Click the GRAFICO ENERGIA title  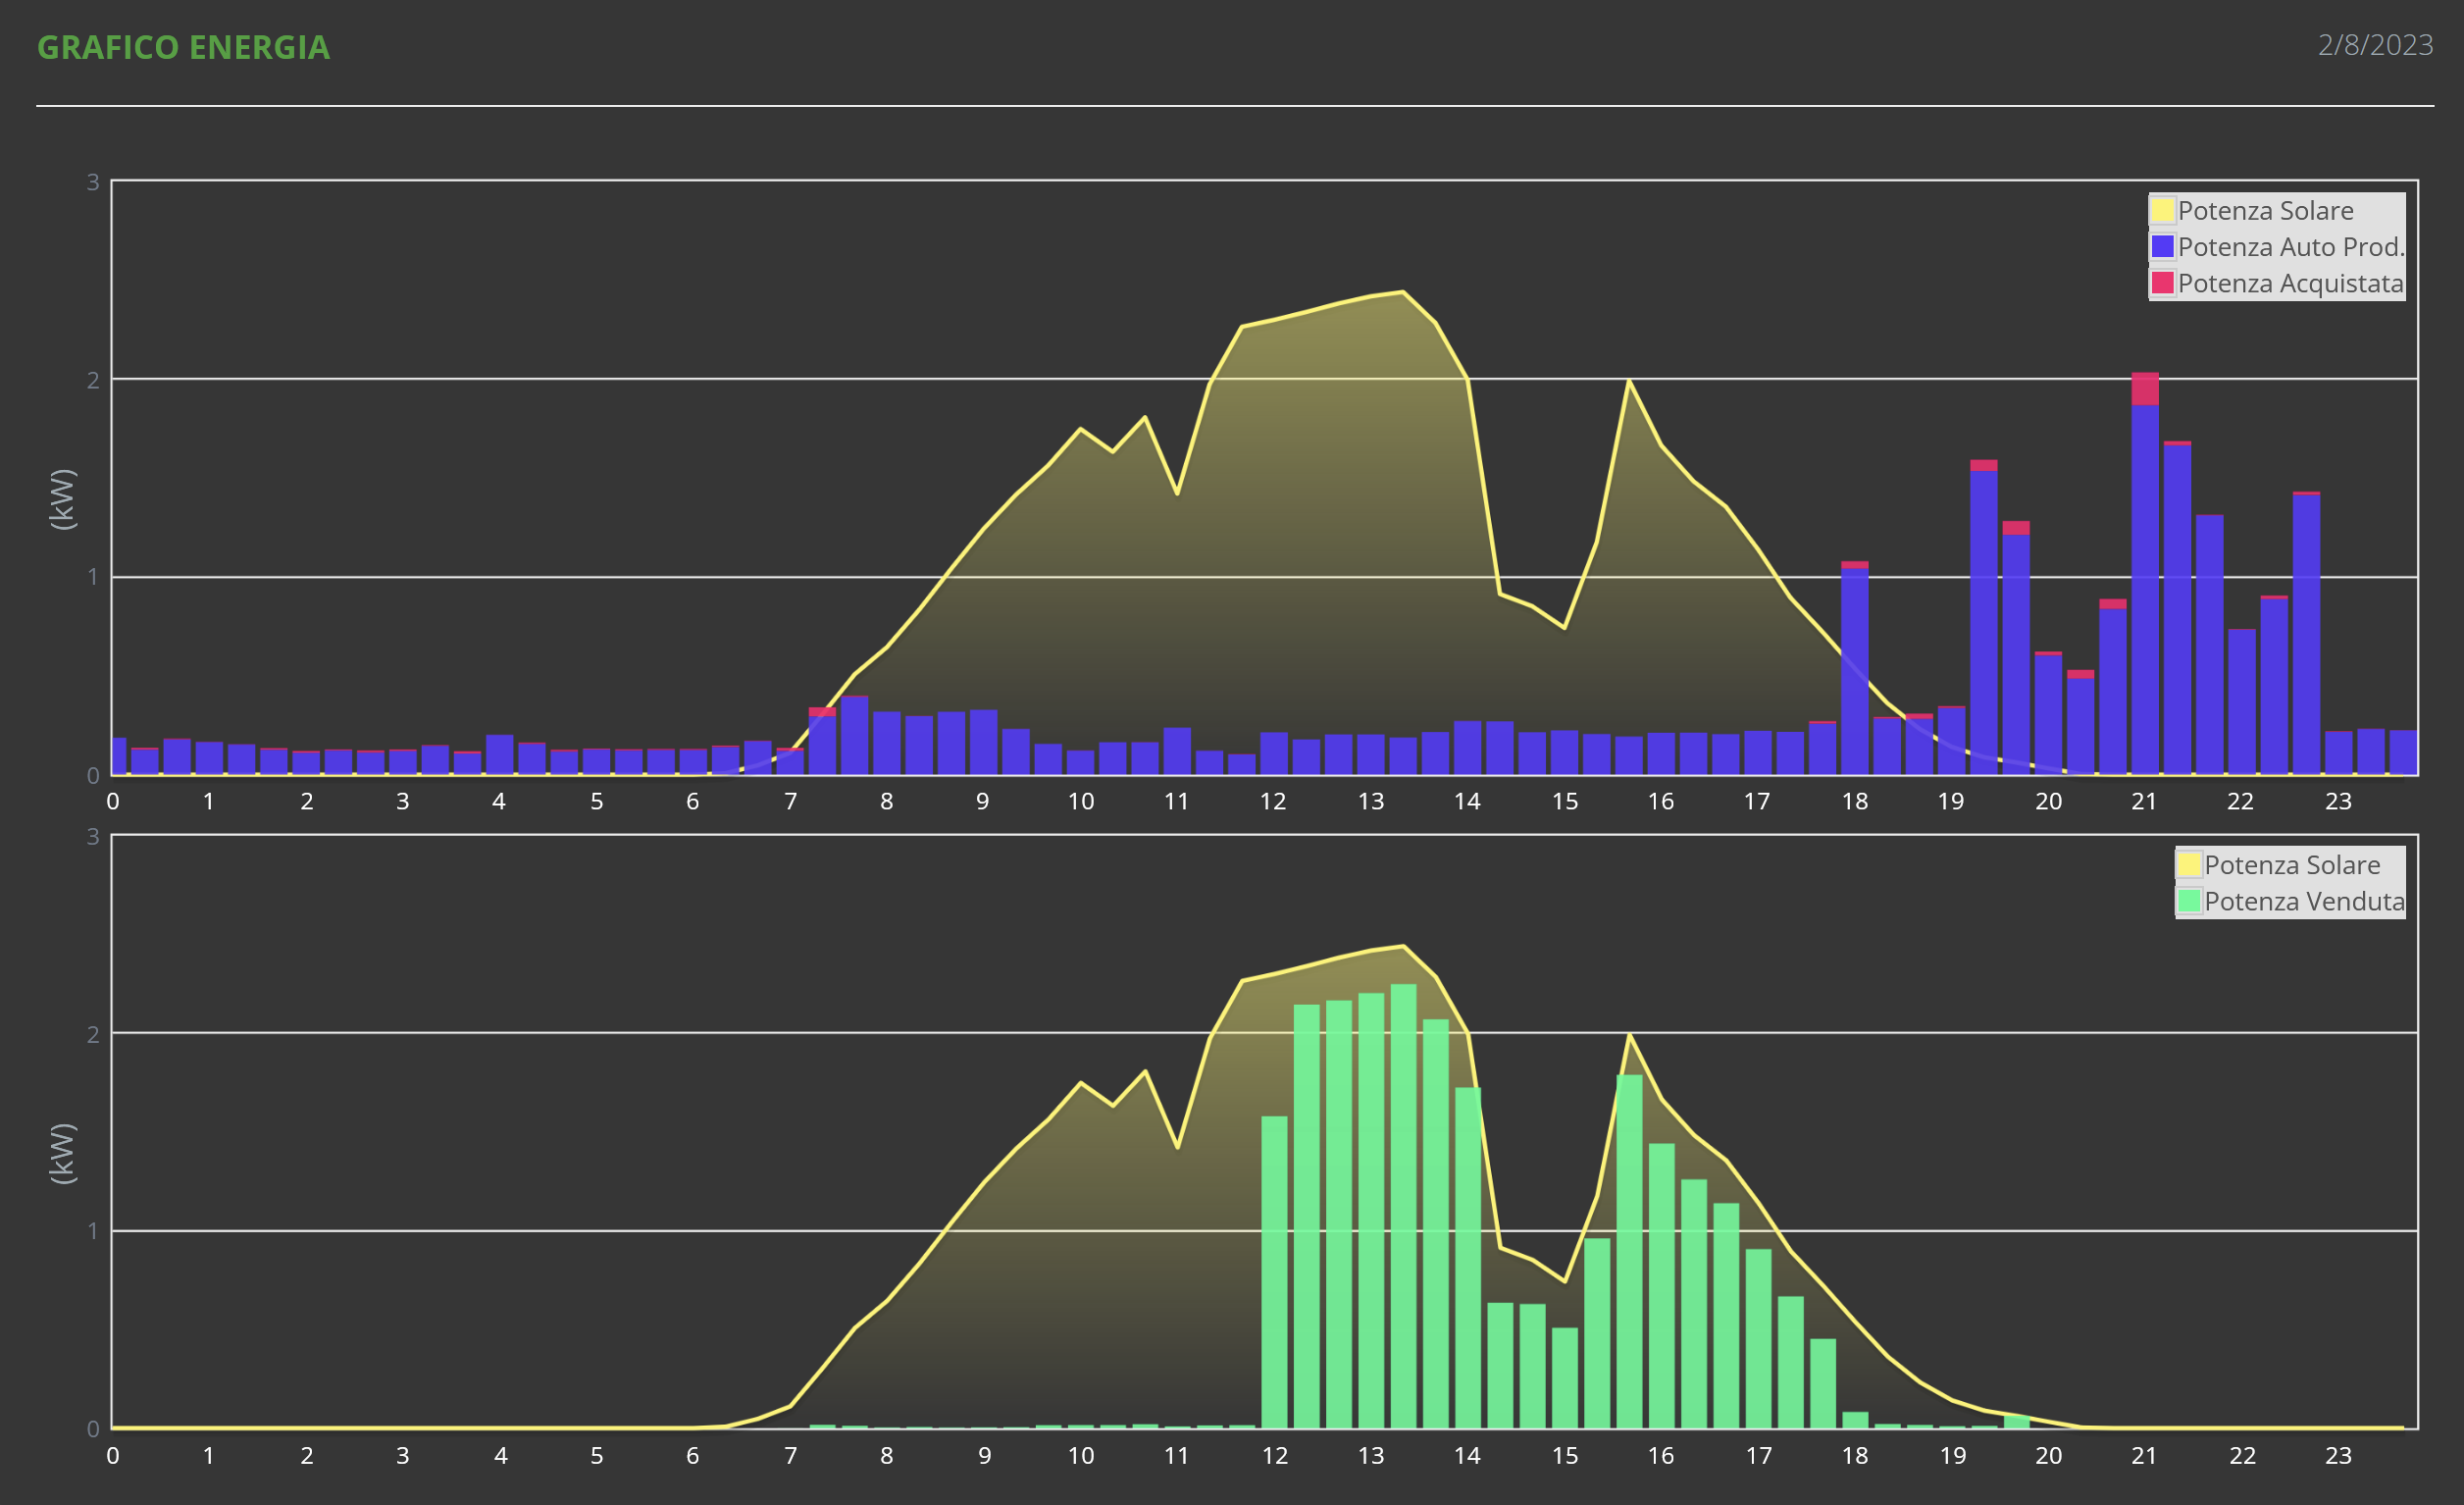(x=183, y=48)
